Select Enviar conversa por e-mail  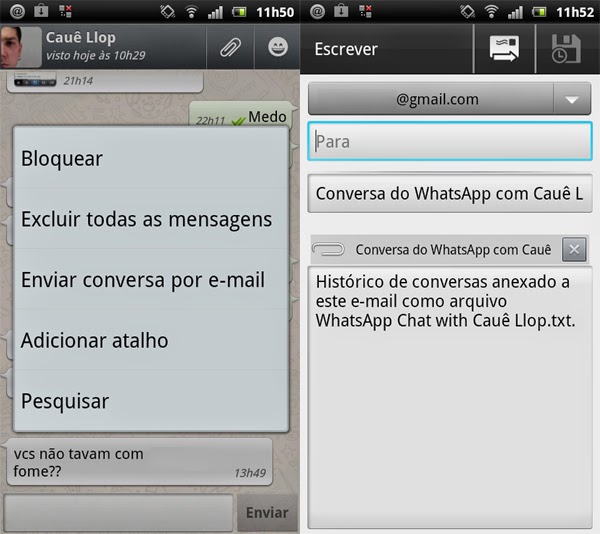(151, 280)
